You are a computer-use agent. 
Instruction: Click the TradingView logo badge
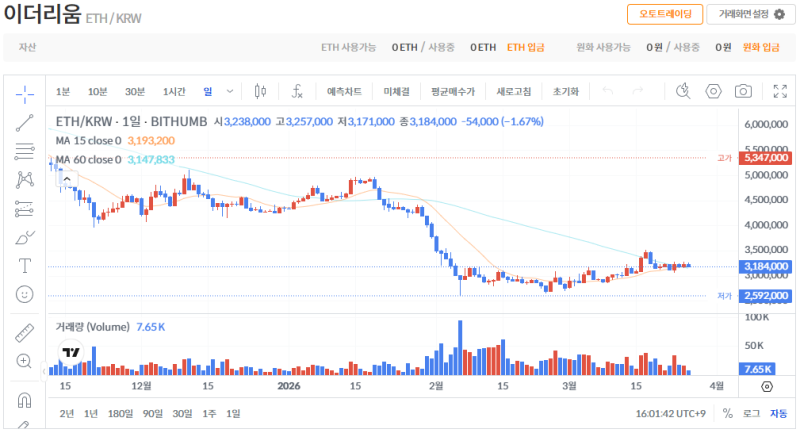pos(71,352)
